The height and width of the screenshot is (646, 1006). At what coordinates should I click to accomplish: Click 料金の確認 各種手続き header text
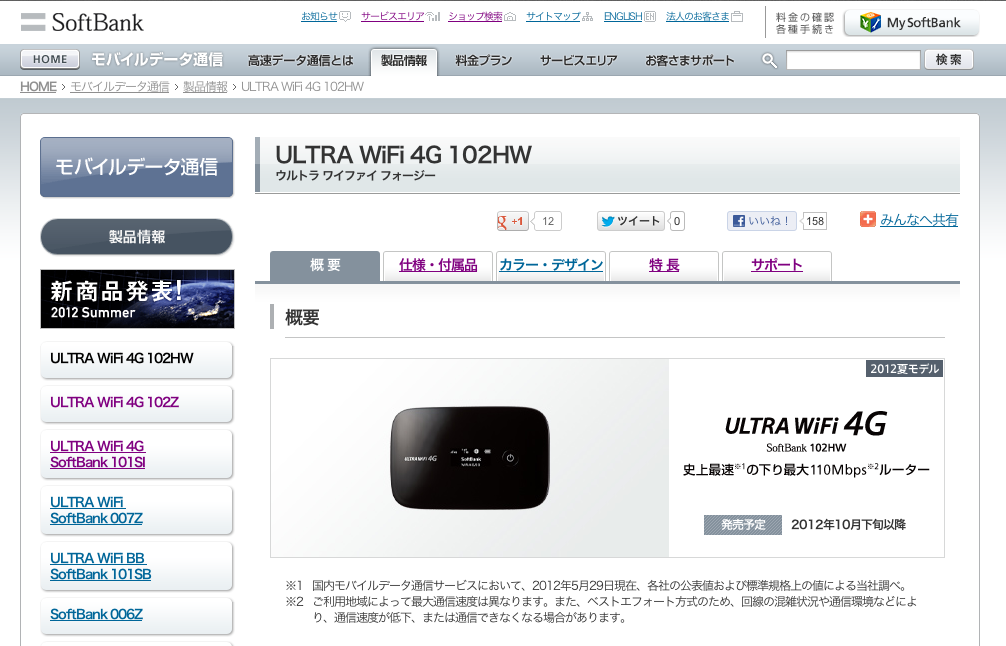click(805, 23)
